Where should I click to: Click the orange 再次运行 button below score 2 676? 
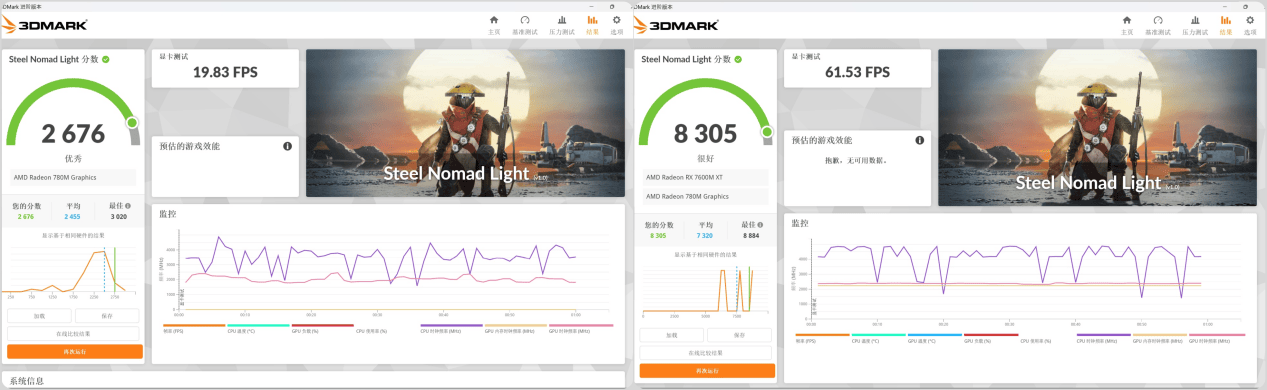click(75, 351)
